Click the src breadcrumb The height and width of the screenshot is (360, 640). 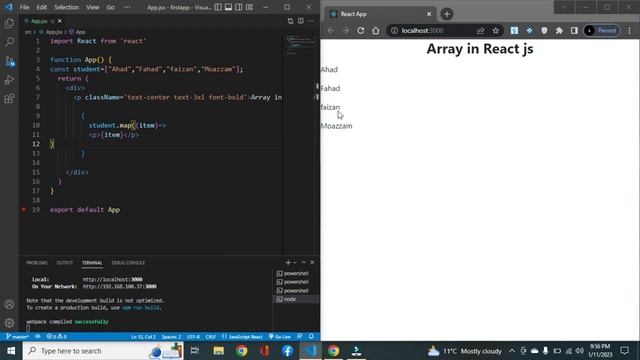pyautogui.click(x=28, y=32)
